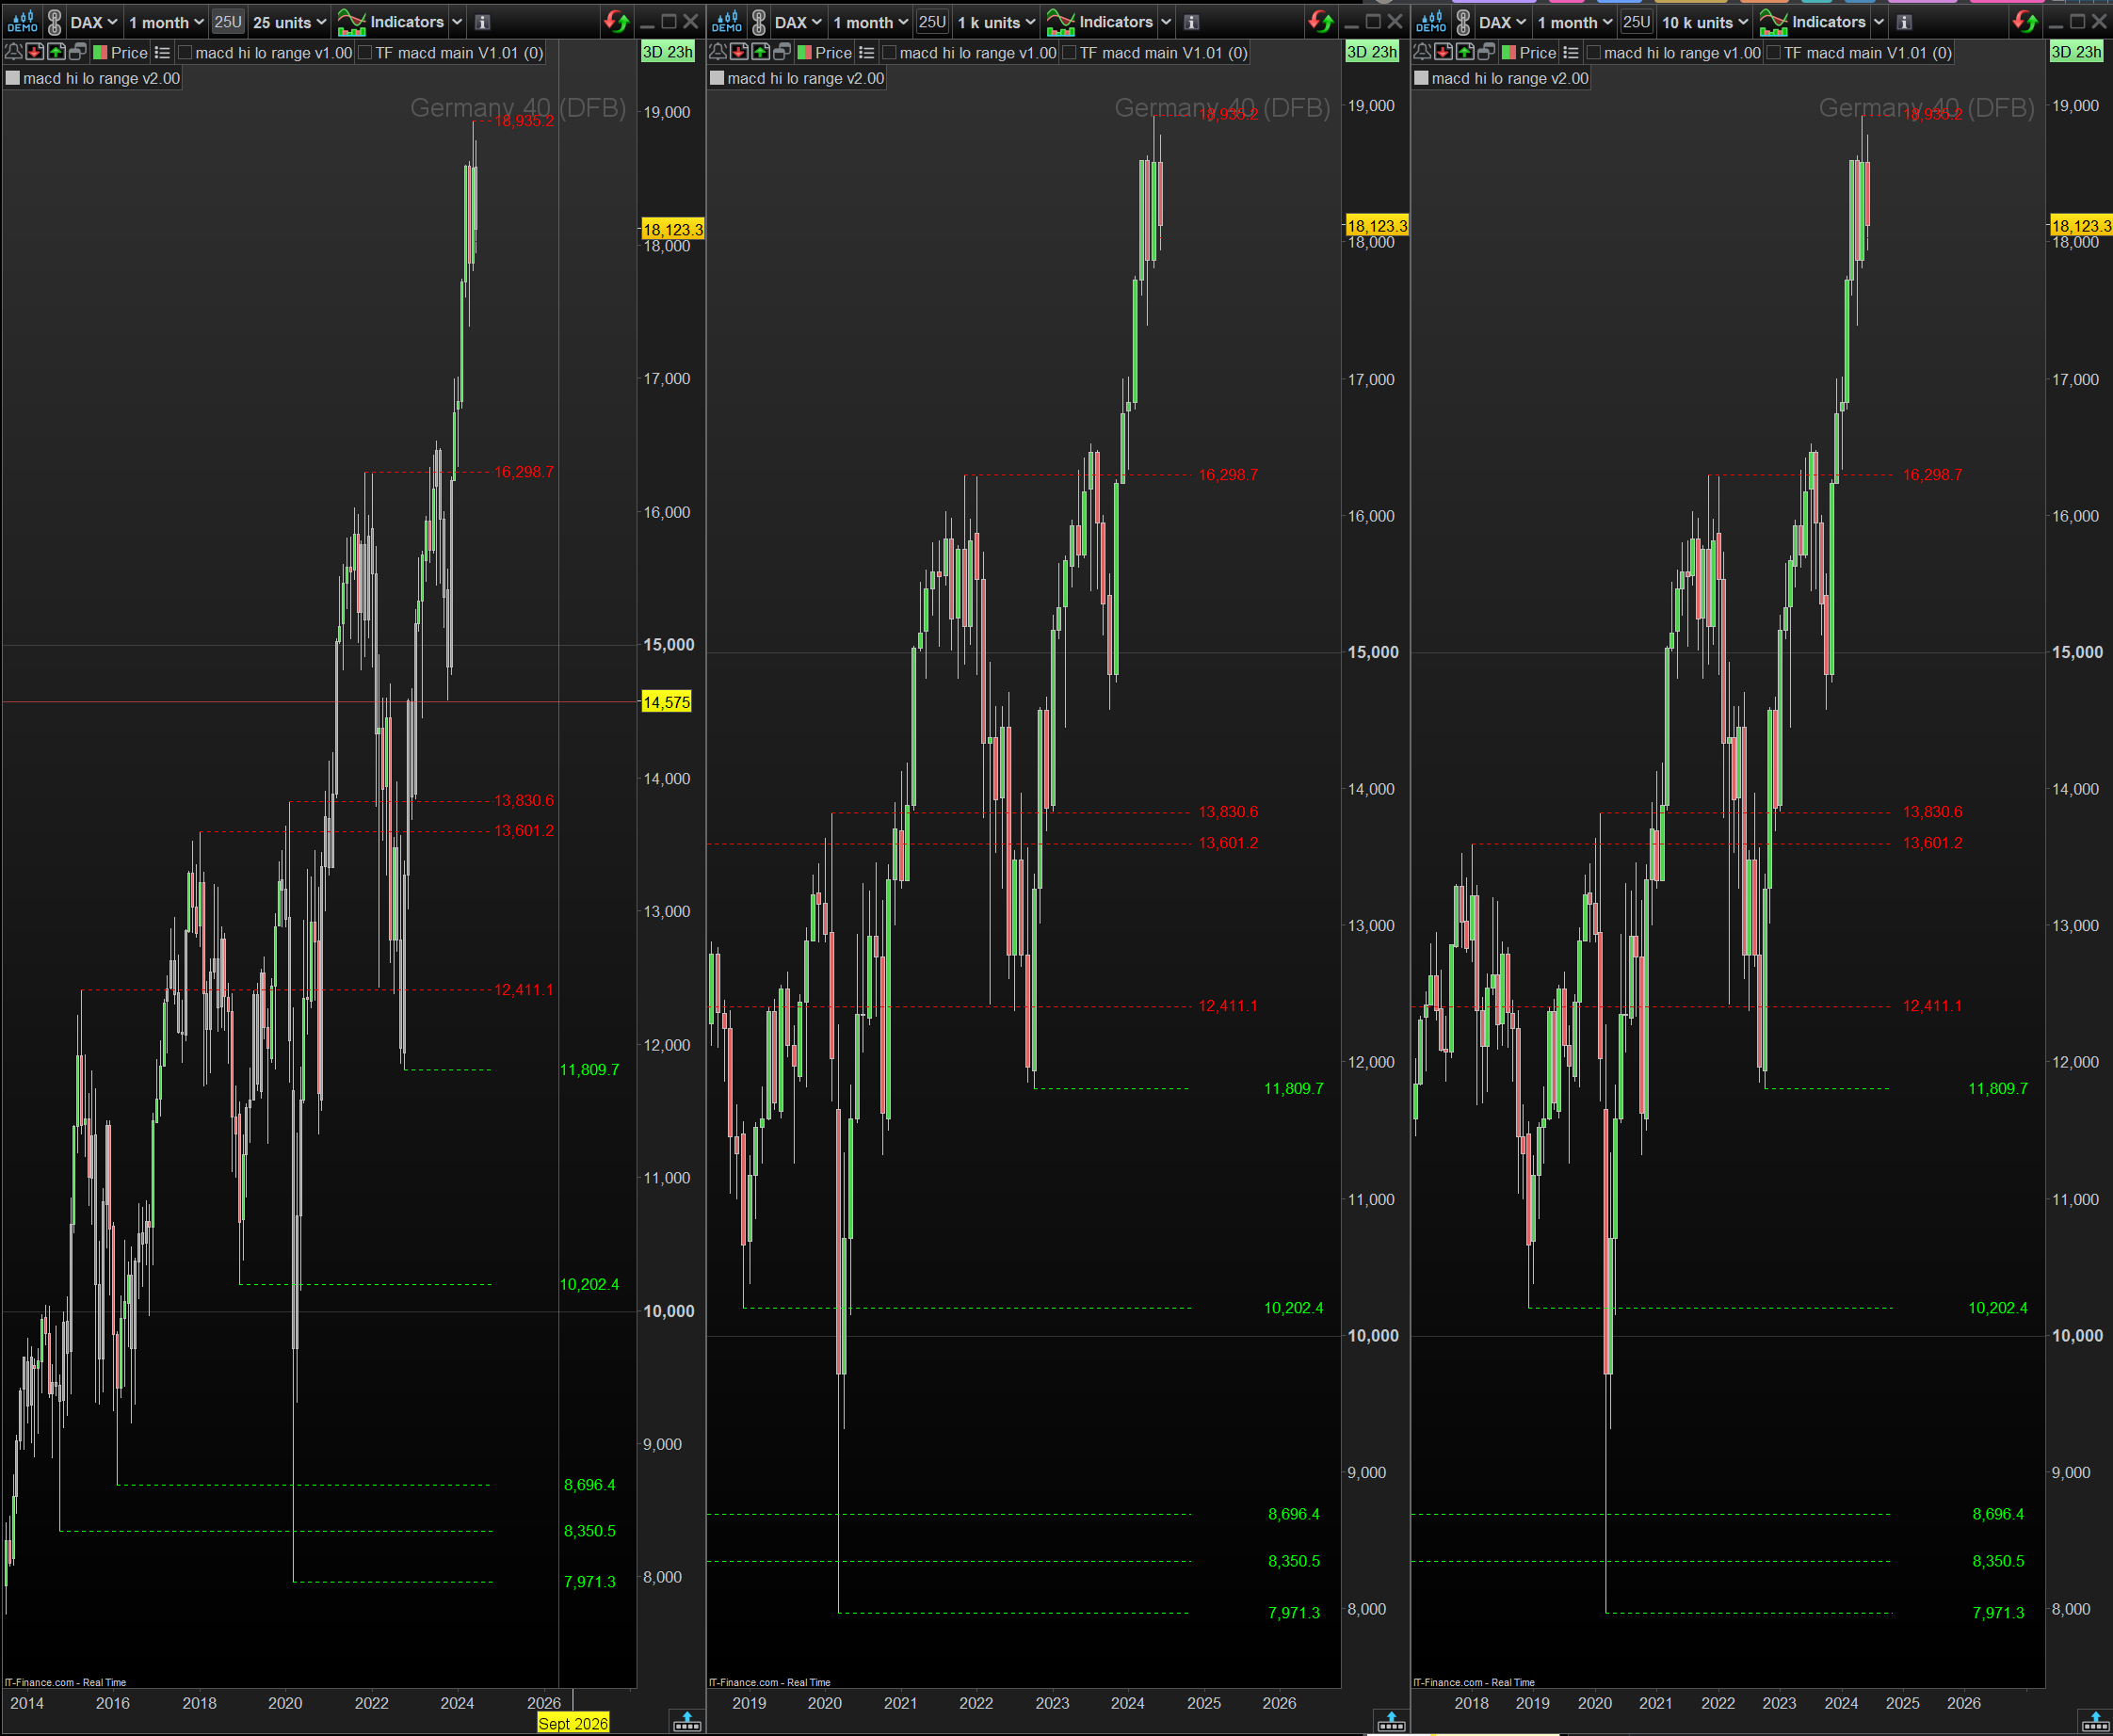Viewport: 2113px width, 1736px height.
Task: Open the Indicators arrow menu in right chart
Action: (x=1879, y=22)
